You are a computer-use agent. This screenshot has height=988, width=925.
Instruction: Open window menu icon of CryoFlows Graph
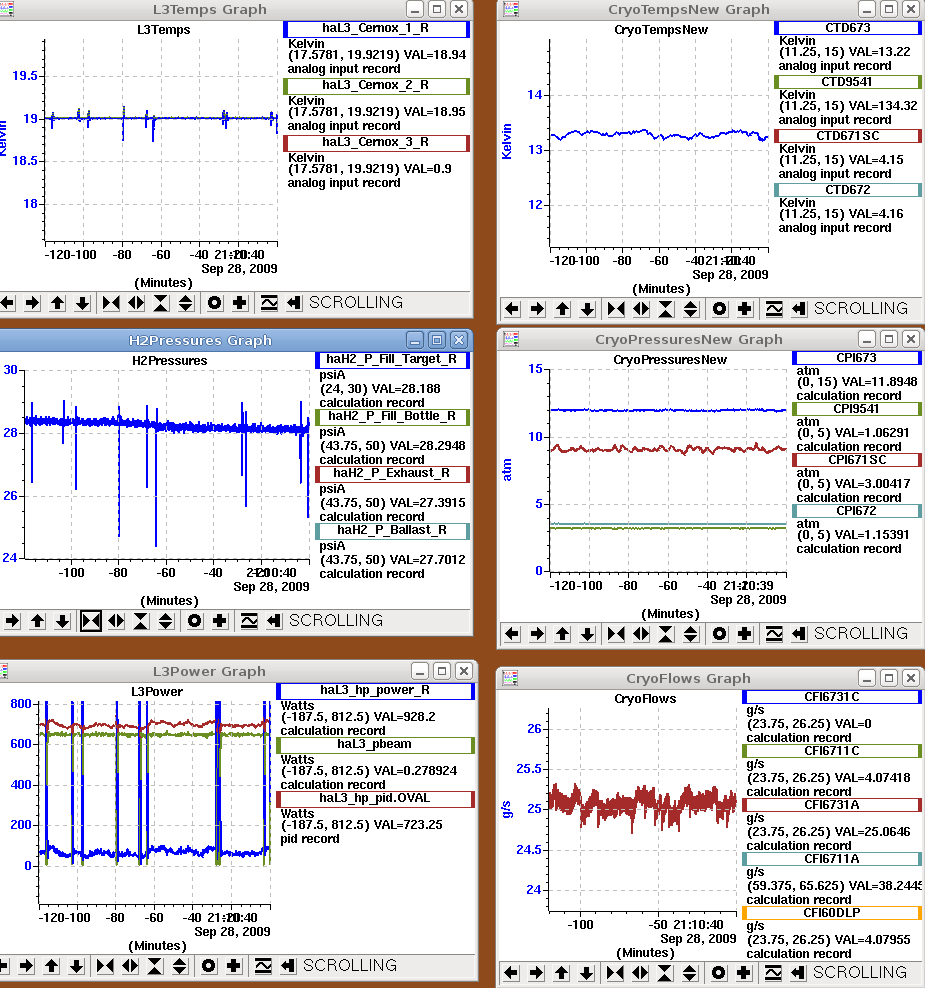(x=510, y=678)
